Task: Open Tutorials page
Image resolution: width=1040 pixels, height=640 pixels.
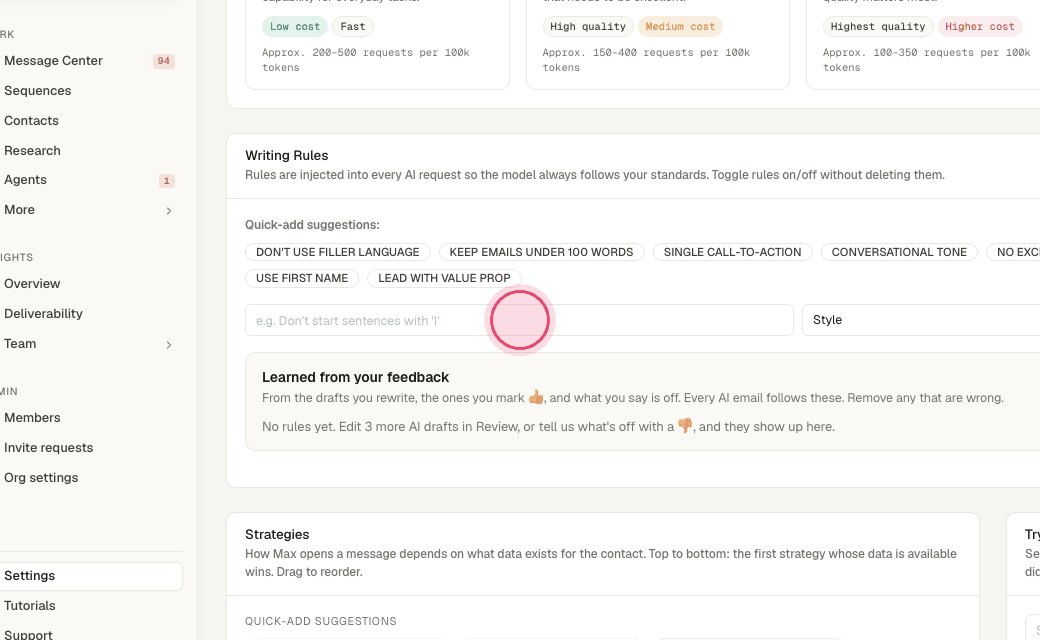Action: [x=29, y=606]
